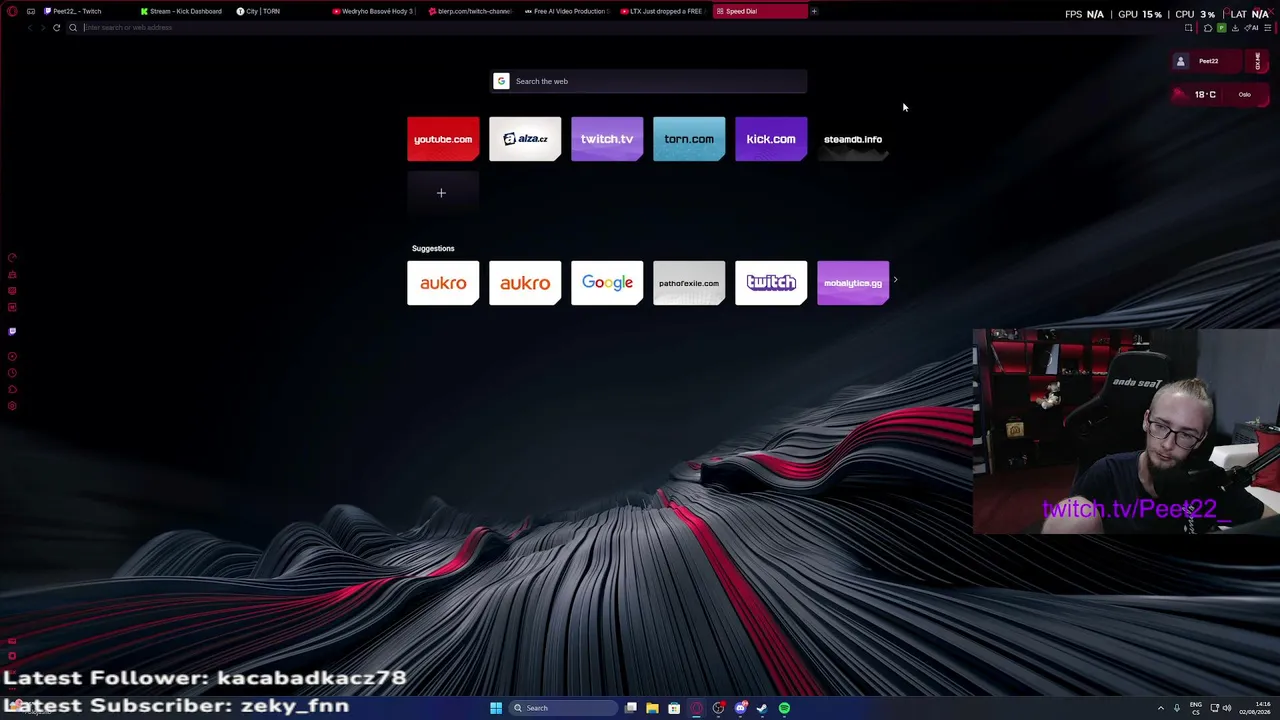
Task: Switch to the LTX Just dropped a FREE tab
Action: pyautogui.click(x=661, y=11)
